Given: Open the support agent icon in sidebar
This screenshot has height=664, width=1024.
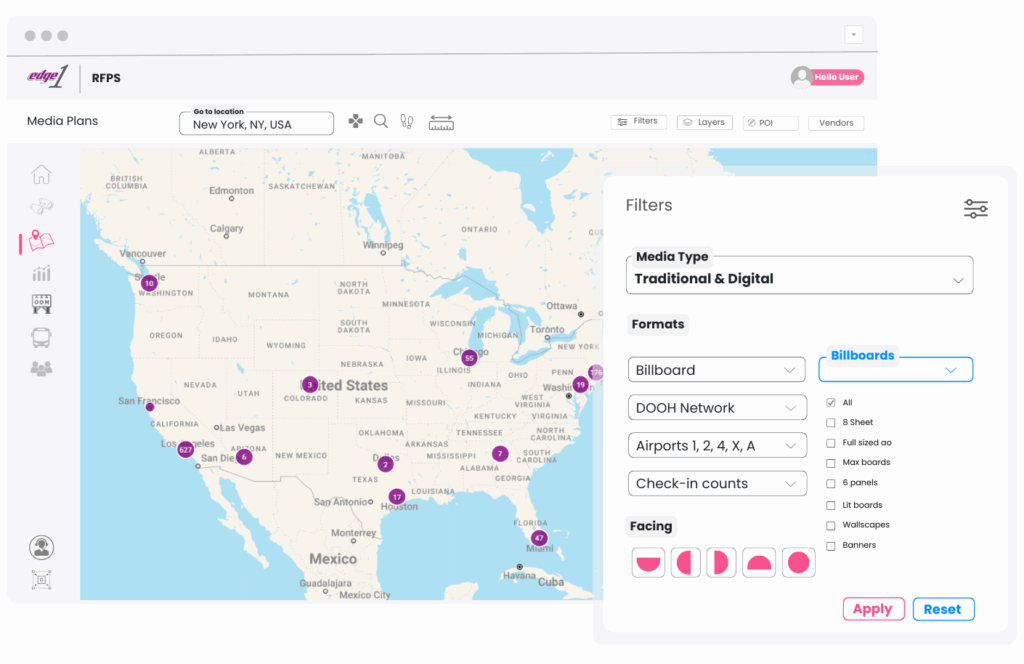Looking at the screenshot, I should pyautogui.click(x=41, y=547).
